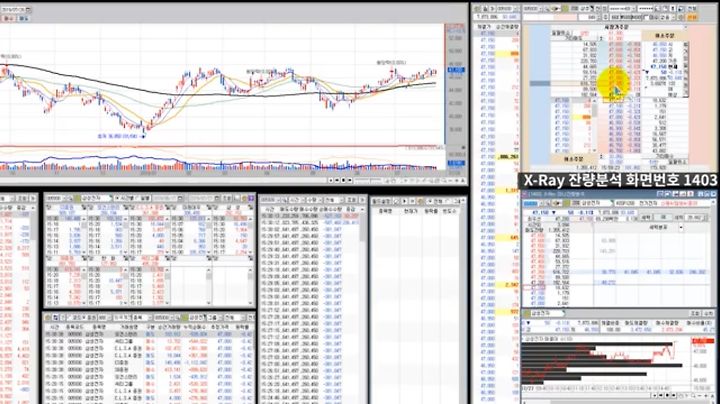This screenshot has width=720, height=404.
Task: Click the green stock icon in the broker flow table toolbar
Action: tap(185, 318)
